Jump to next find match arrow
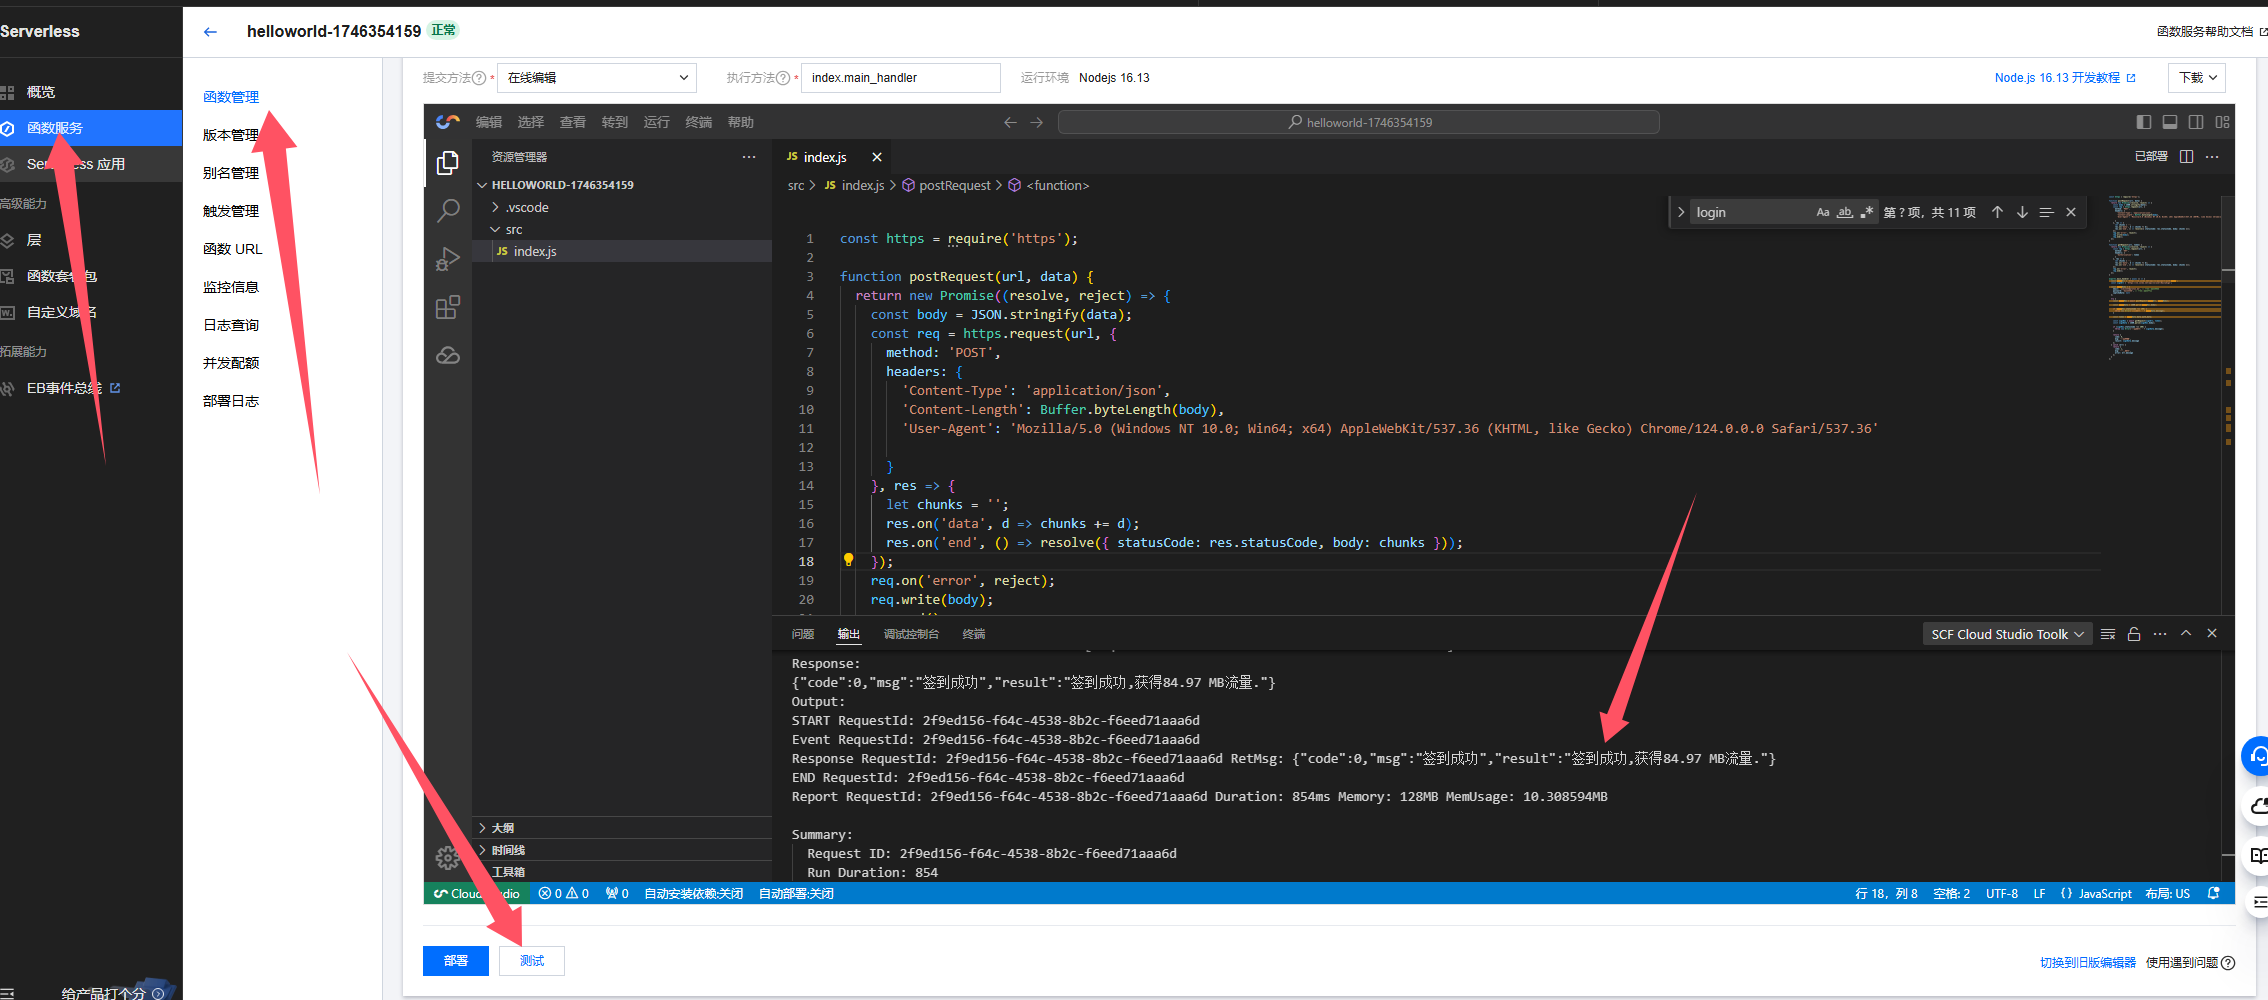Viewport: 2268px width, 1000px height. tap(2022, 212)
